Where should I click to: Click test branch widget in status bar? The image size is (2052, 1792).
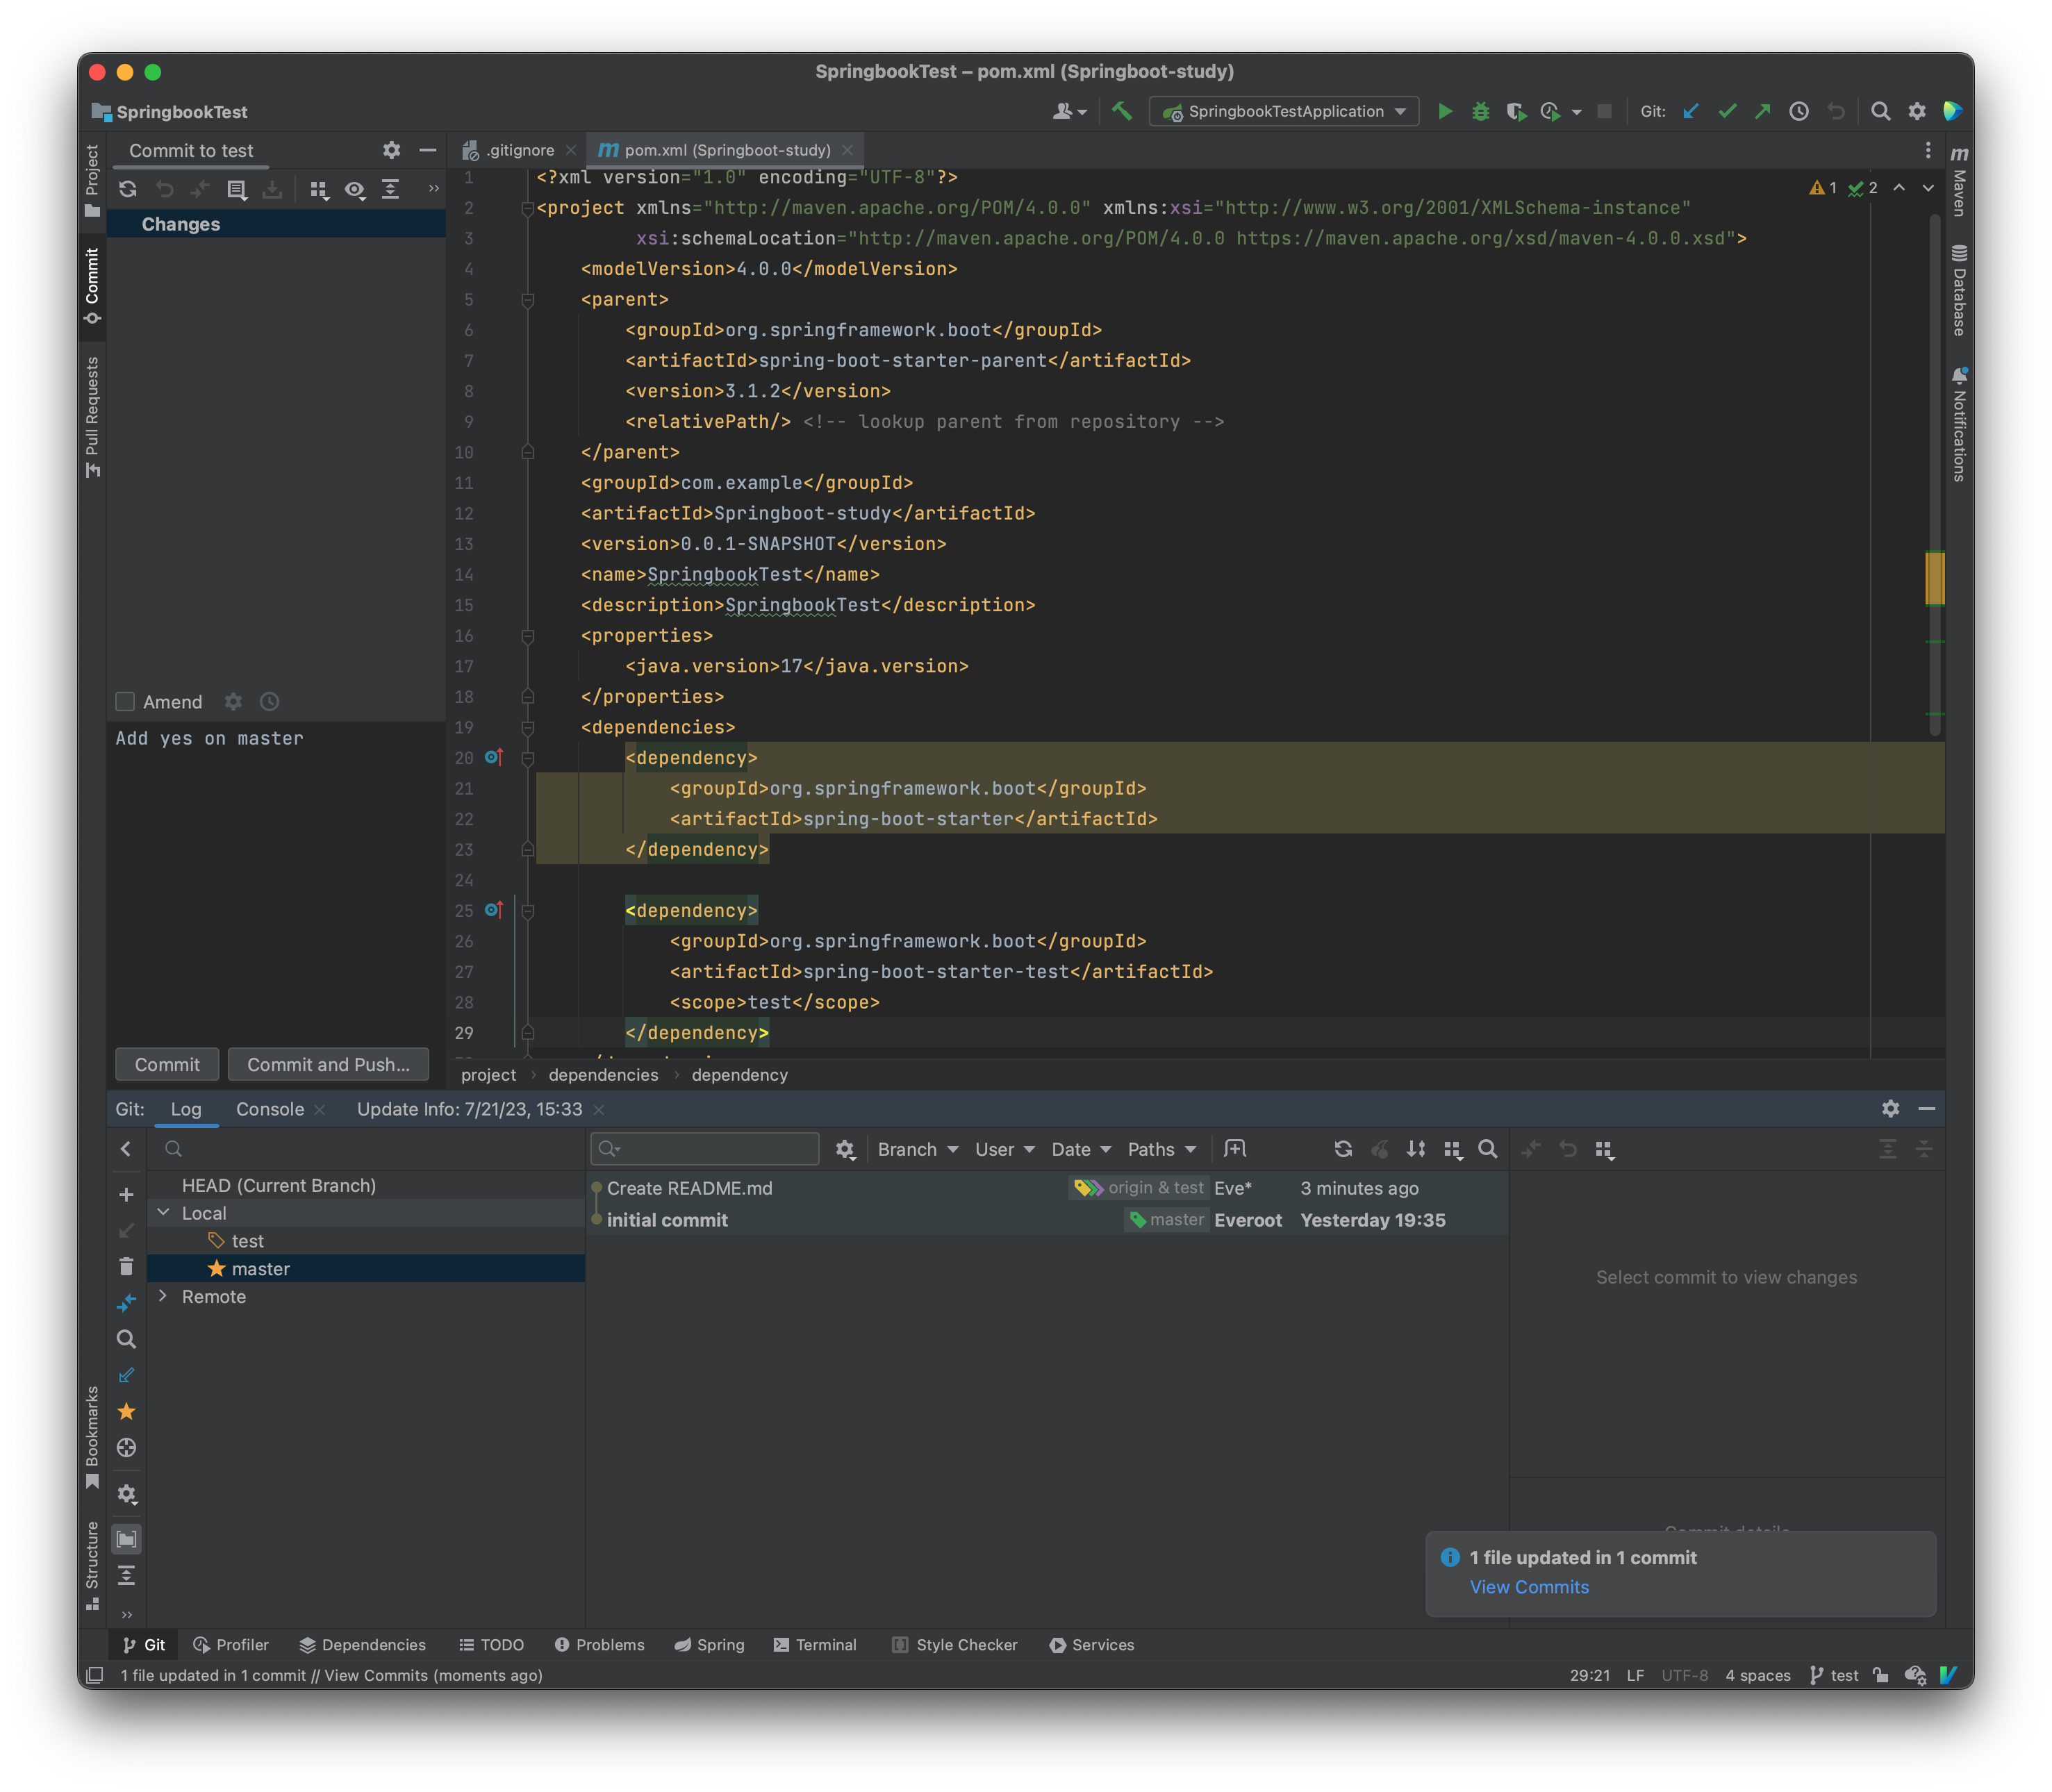(1834, 1675)
